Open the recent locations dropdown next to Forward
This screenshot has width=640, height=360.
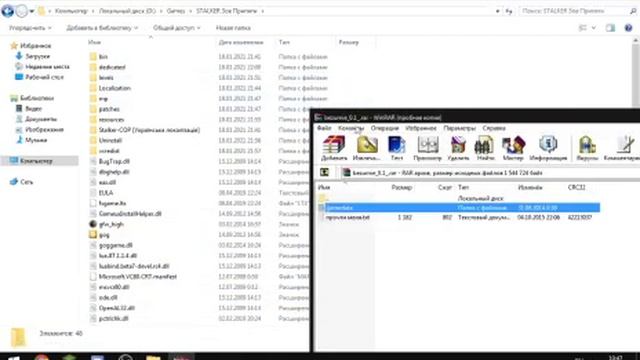32,11
